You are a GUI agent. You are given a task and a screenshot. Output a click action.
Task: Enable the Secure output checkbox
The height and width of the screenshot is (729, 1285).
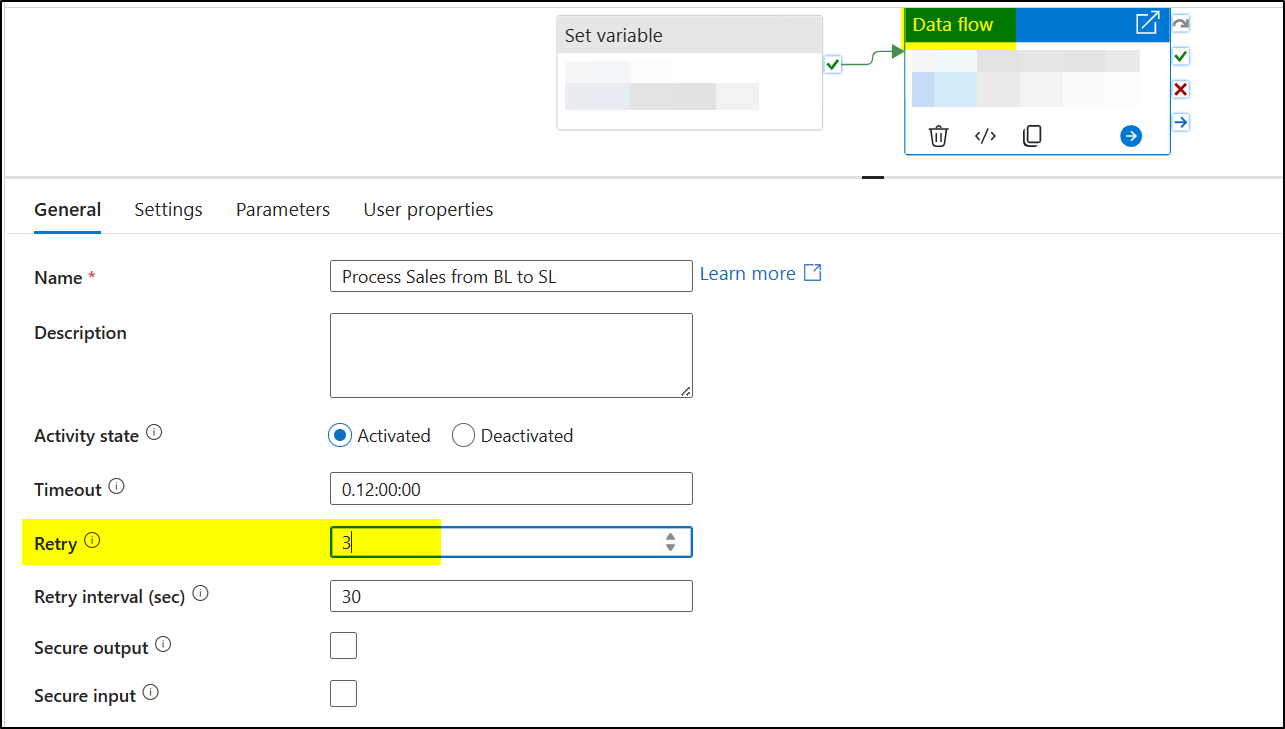pyautogui.click(x=343, y=645)
